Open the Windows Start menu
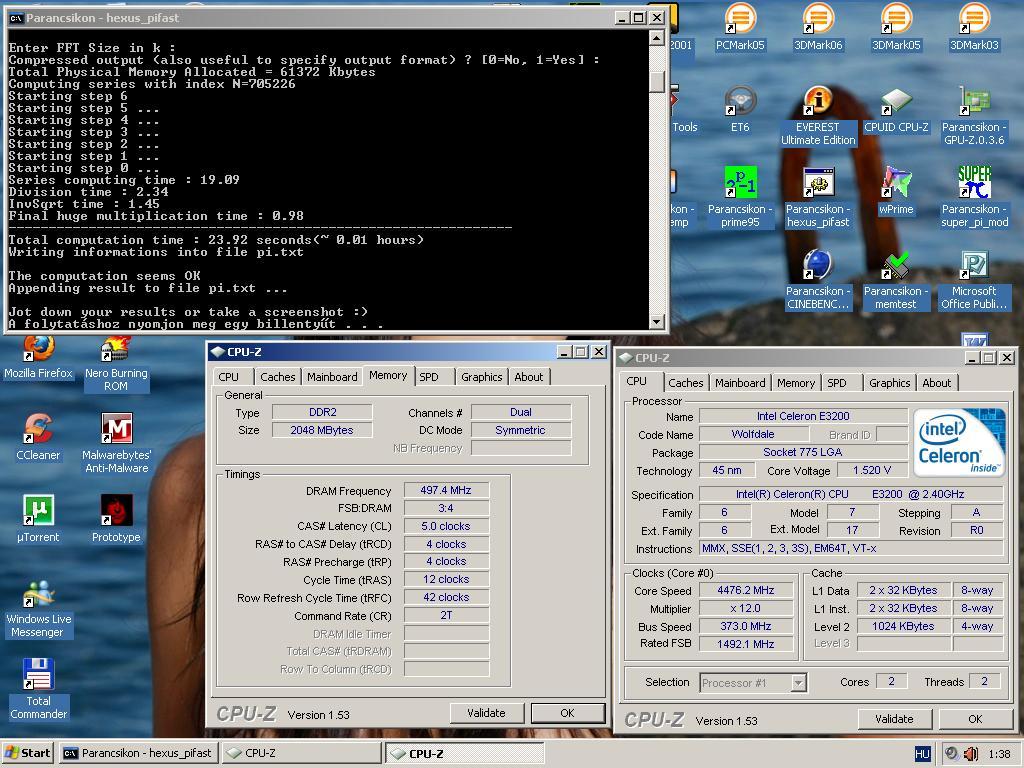Screen dimensions: 1024x768 point(27,753)
